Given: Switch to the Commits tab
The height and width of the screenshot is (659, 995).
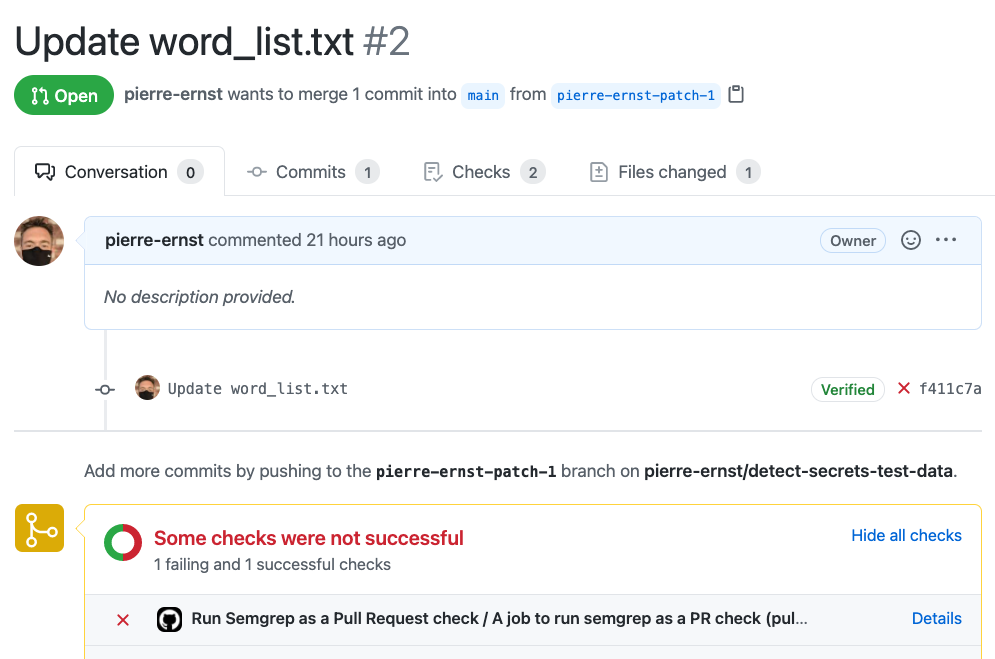Looking at the screenshot, I should [x=312, y=171].
